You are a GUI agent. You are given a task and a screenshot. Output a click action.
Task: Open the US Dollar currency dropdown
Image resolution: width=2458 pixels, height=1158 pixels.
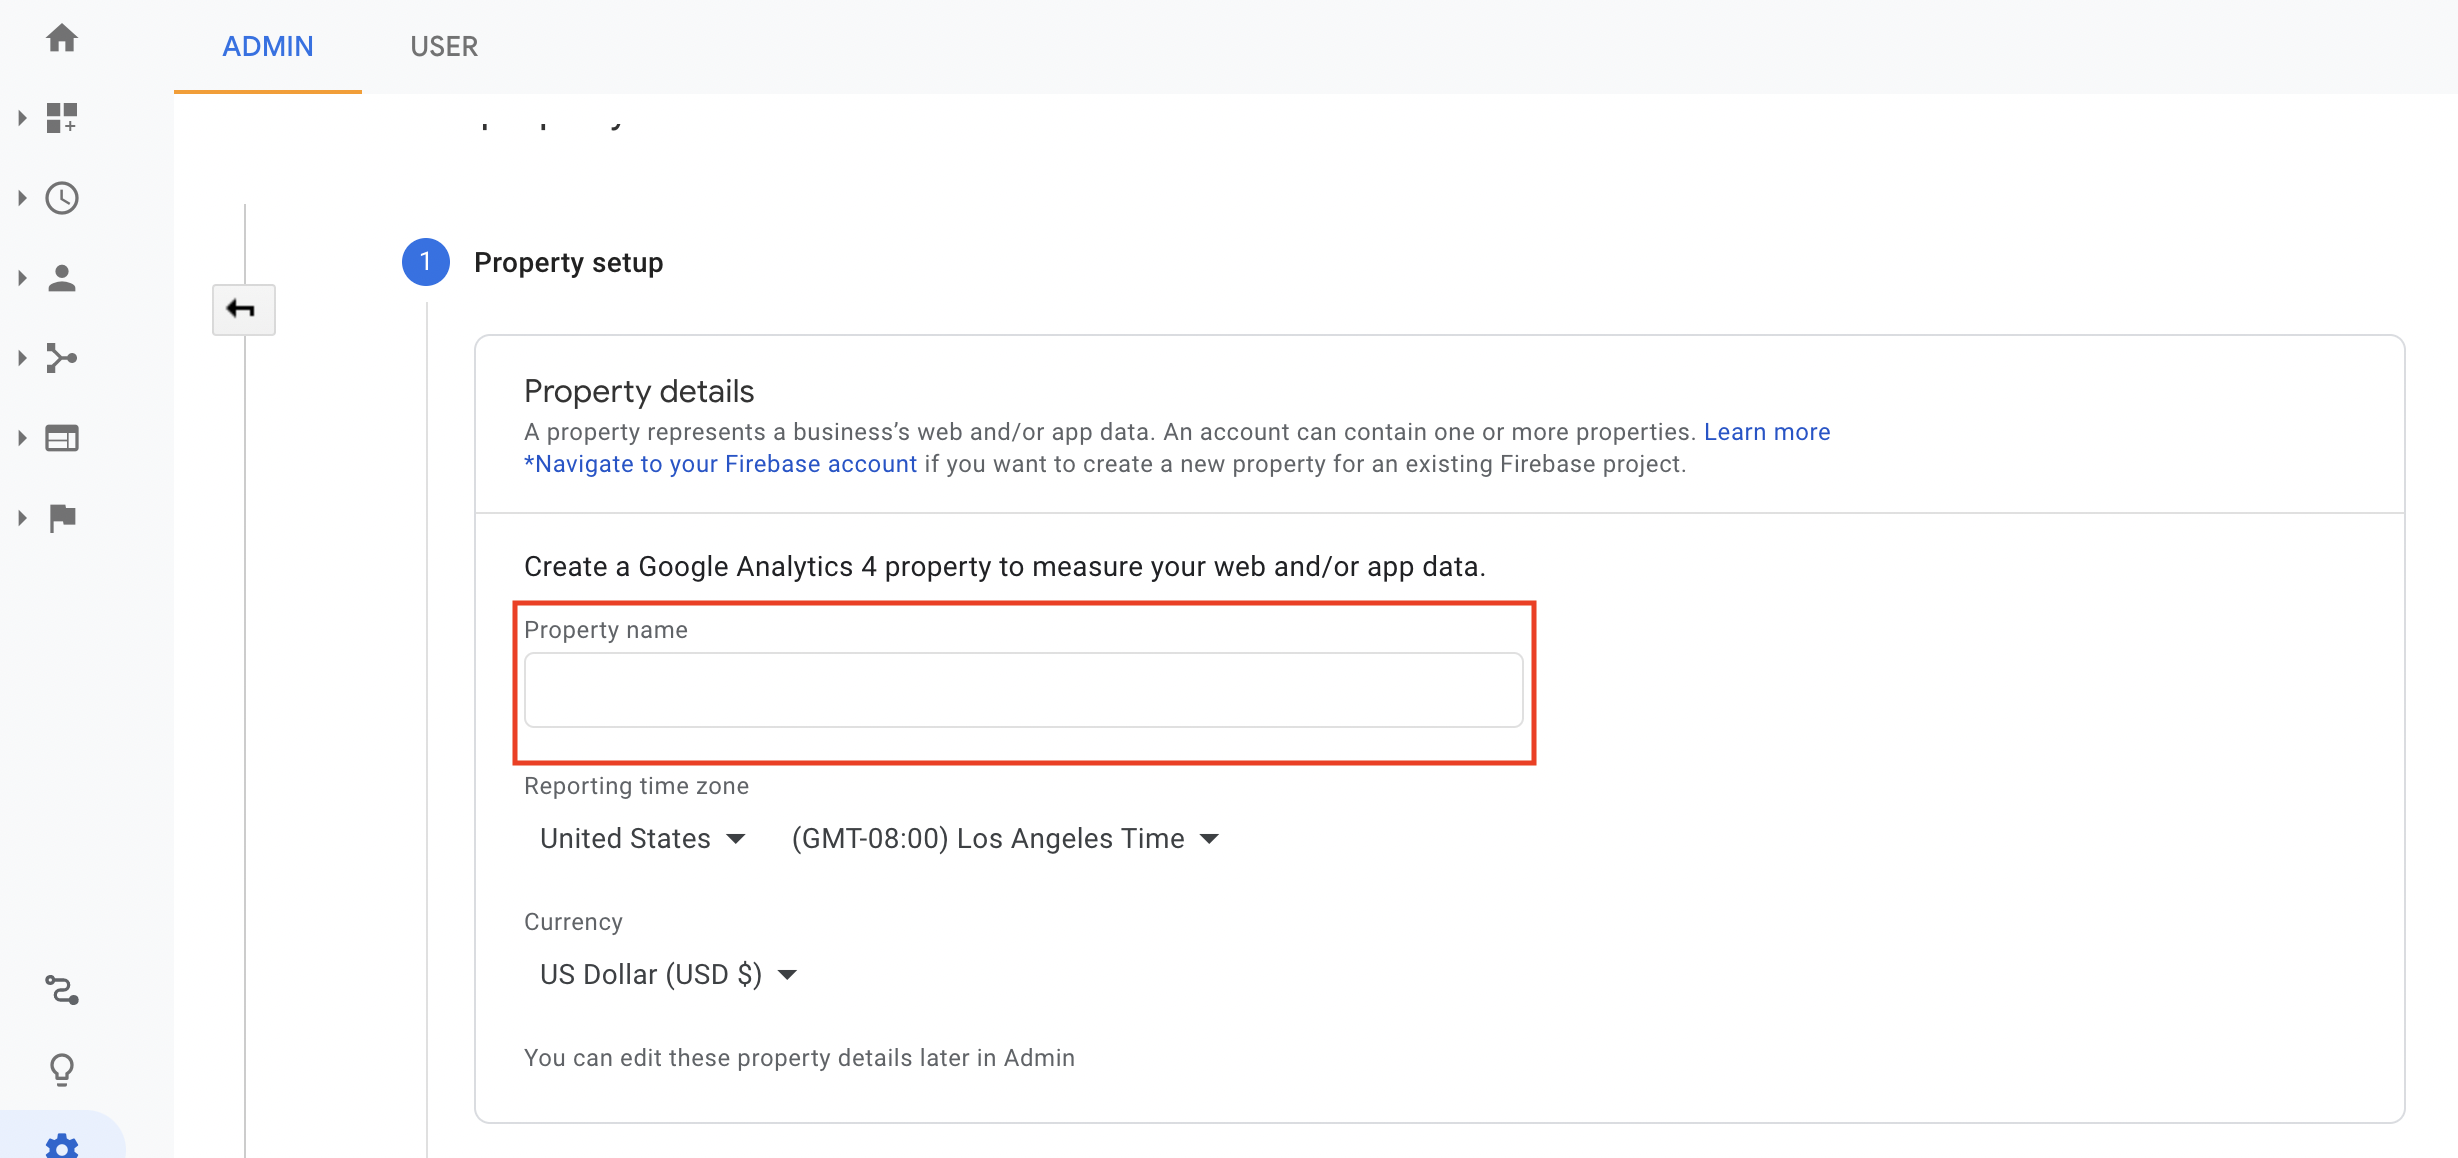667,974
